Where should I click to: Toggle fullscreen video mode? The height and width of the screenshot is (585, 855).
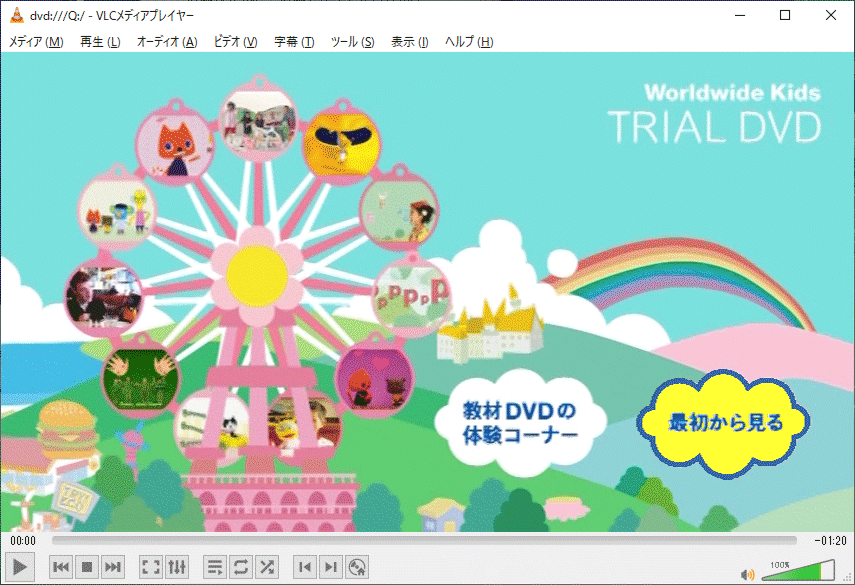[x=150, y=567]
